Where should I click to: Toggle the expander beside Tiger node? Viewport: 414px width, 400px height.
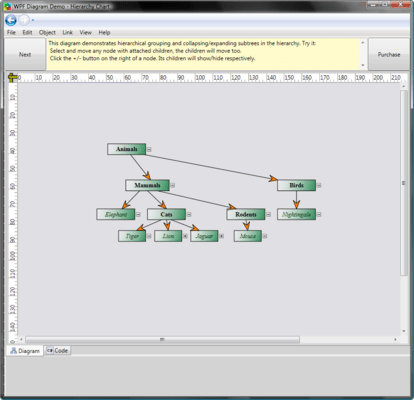[x=149, y=236]
